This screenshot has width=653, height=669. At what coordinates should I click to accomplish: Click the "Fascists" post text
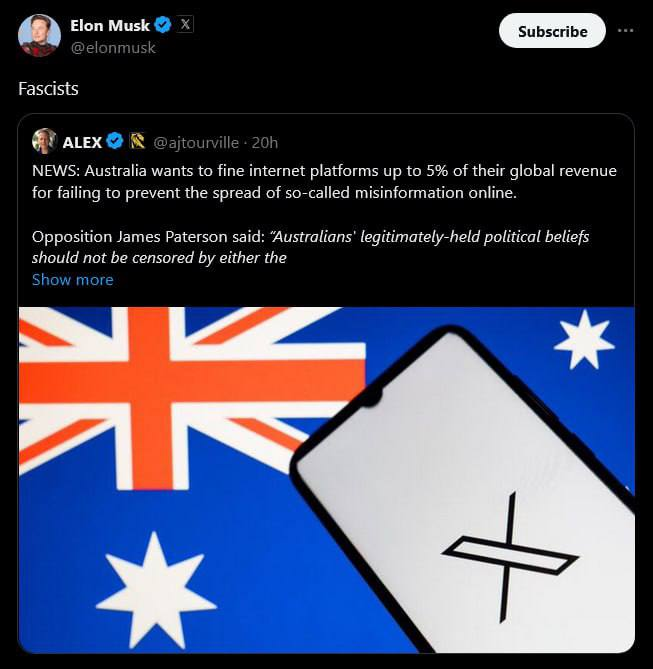[x=48, y=89]
